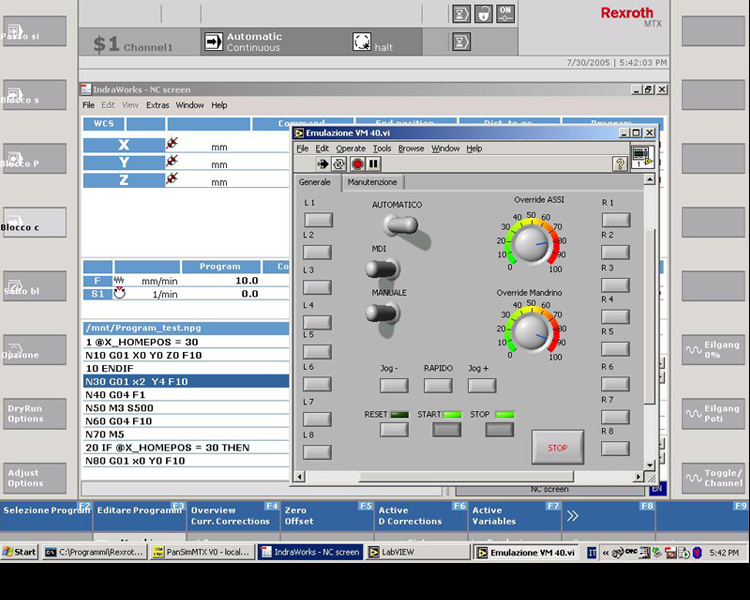750x600 pixels.
Task: Toggle the R 8 button
Action: tap(616, 448)
